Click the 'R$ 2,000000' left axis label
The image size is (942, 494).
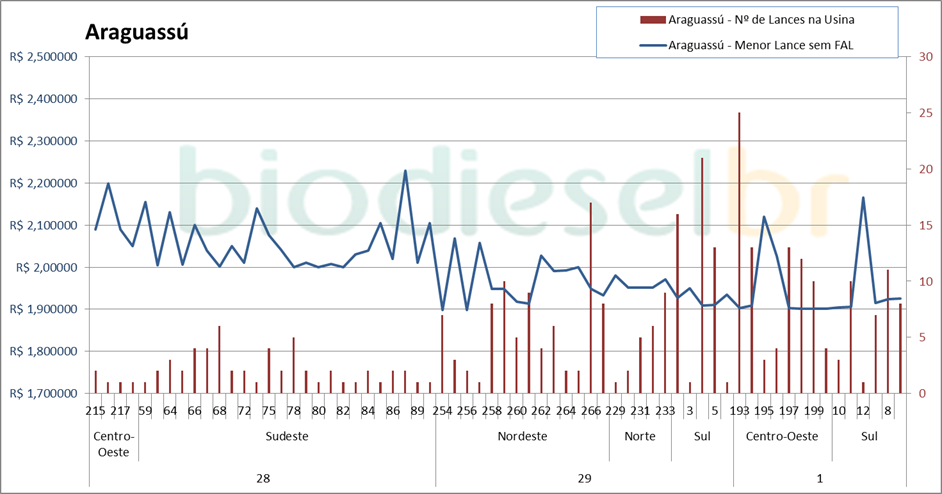point(43,267)
